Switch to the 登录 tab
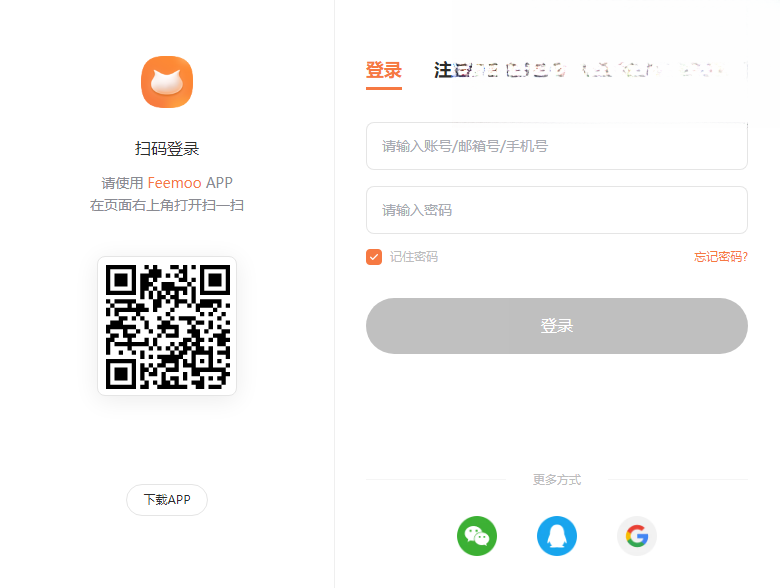This screenshot has height=588, width=780. [x=384, y=70]
